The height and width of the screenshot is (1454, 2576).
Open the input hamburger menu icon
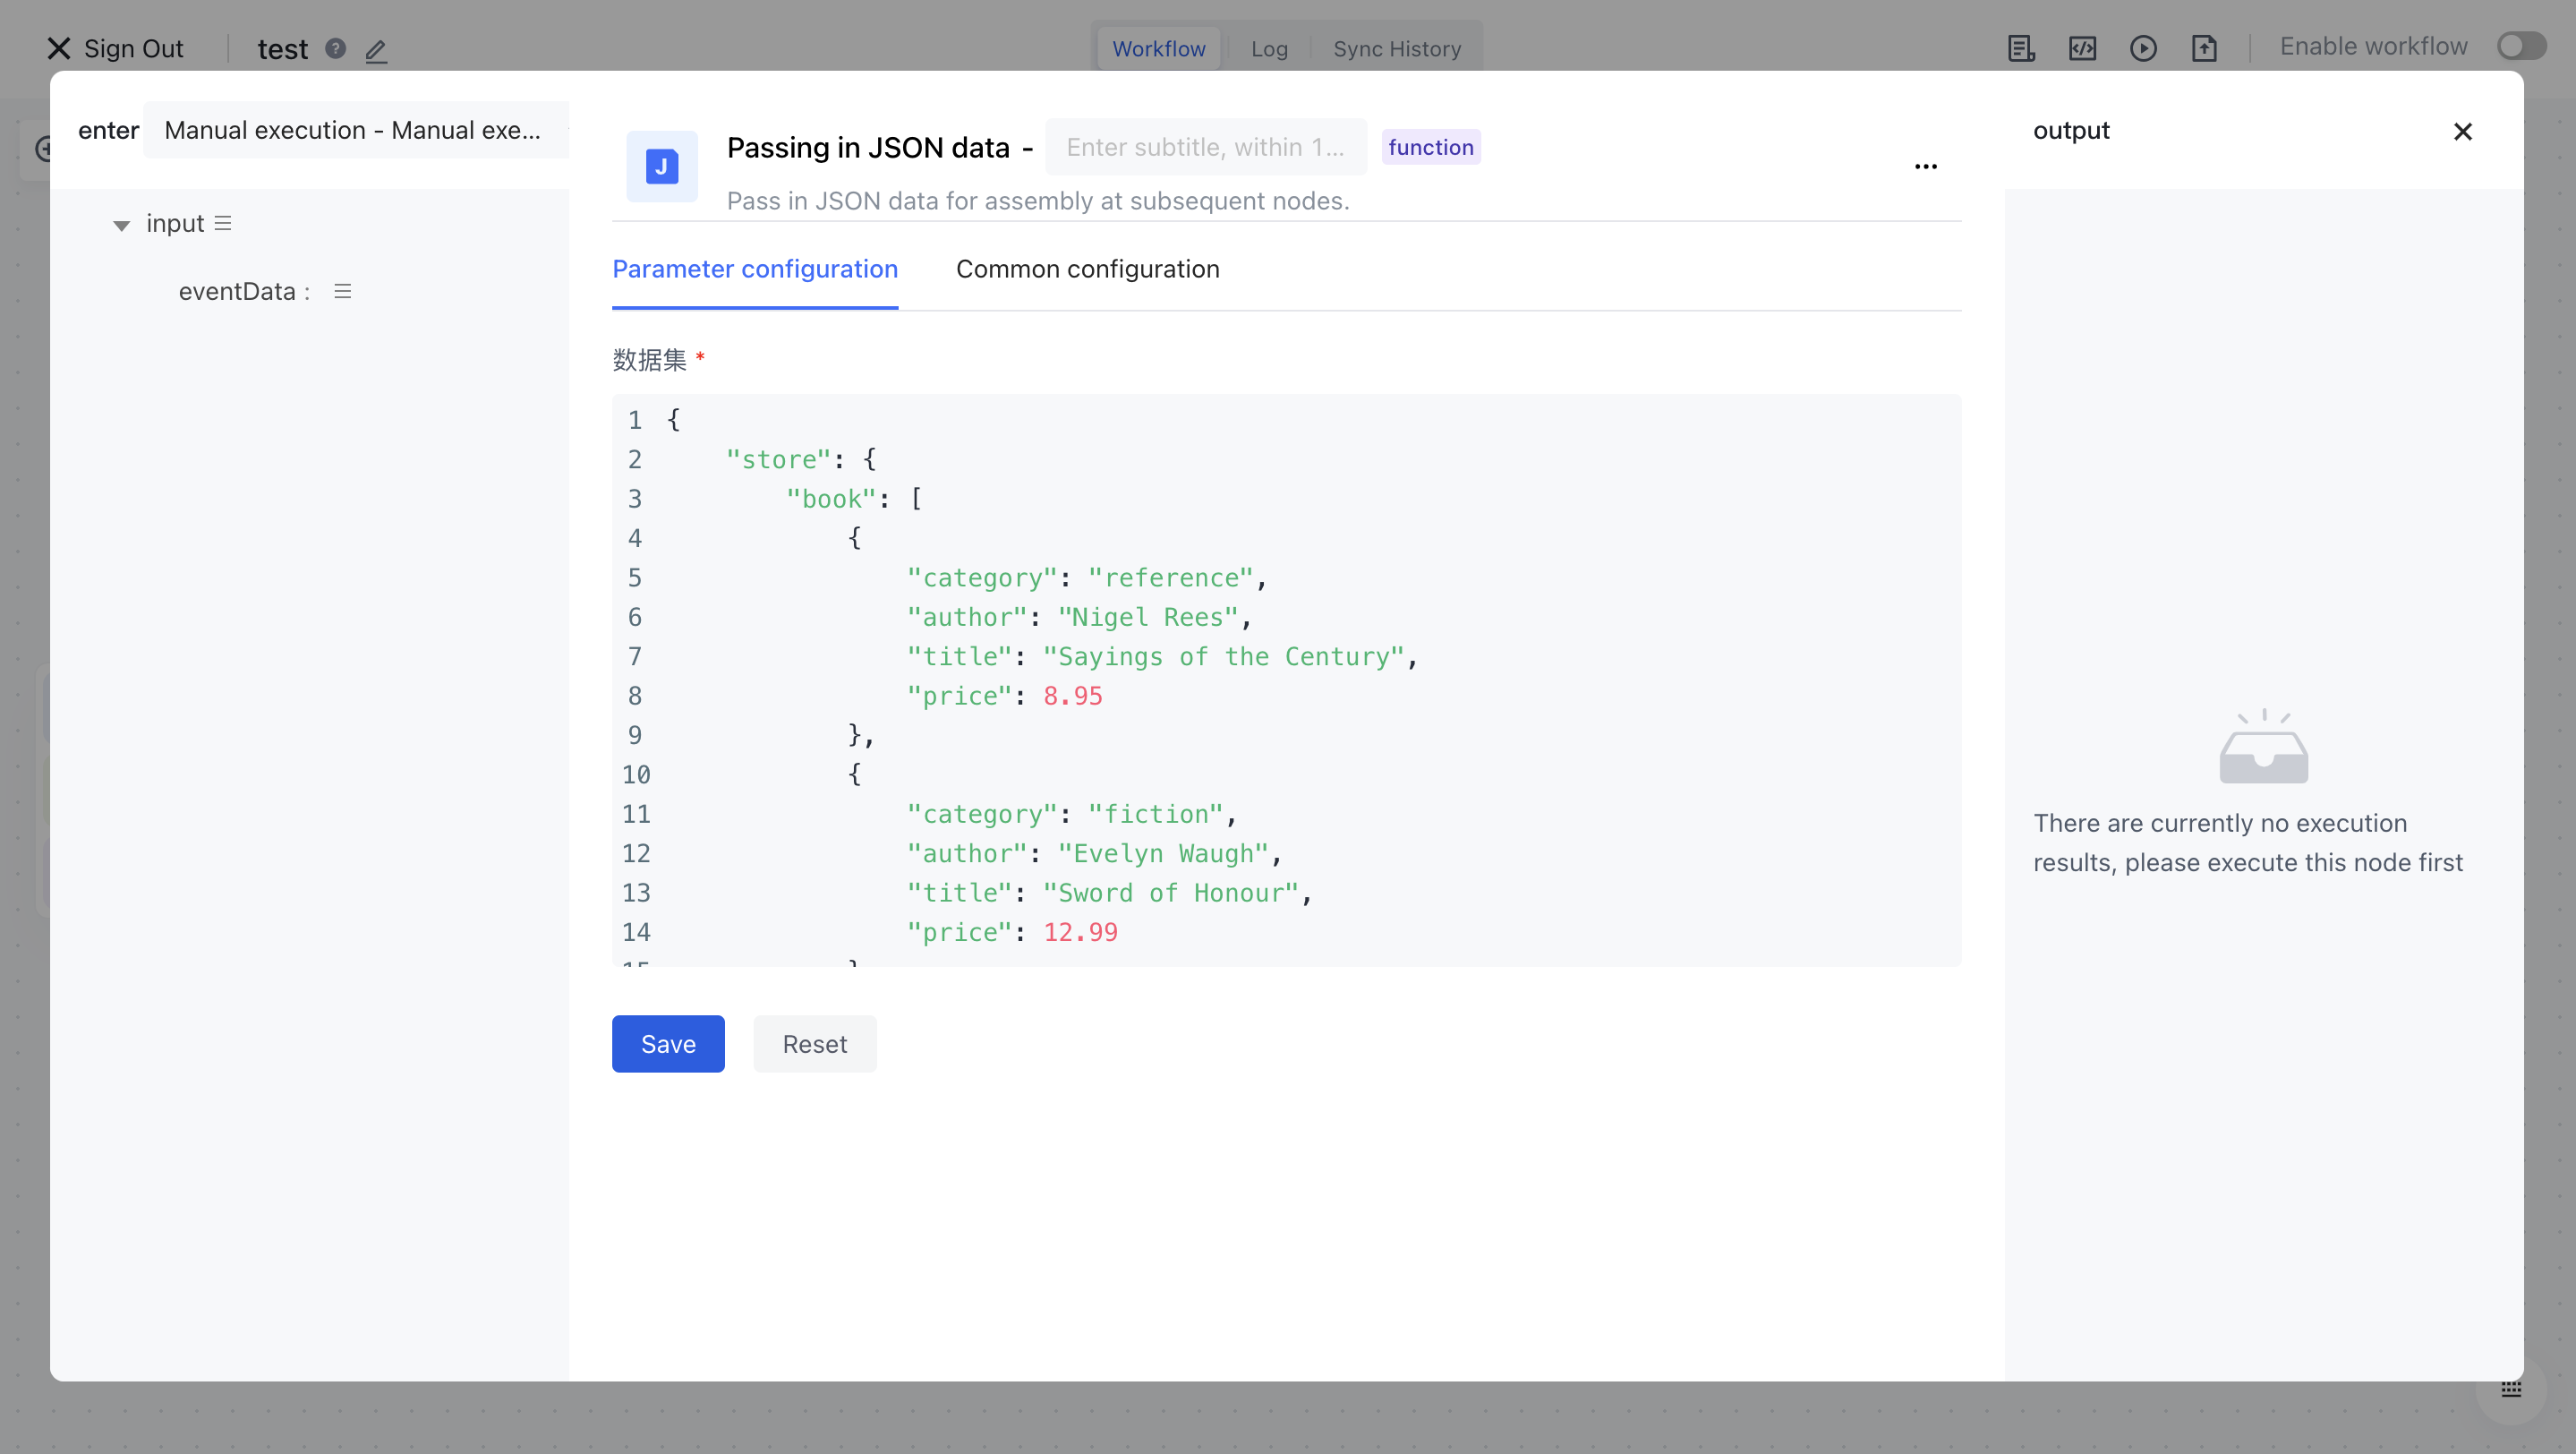(223, 222)
